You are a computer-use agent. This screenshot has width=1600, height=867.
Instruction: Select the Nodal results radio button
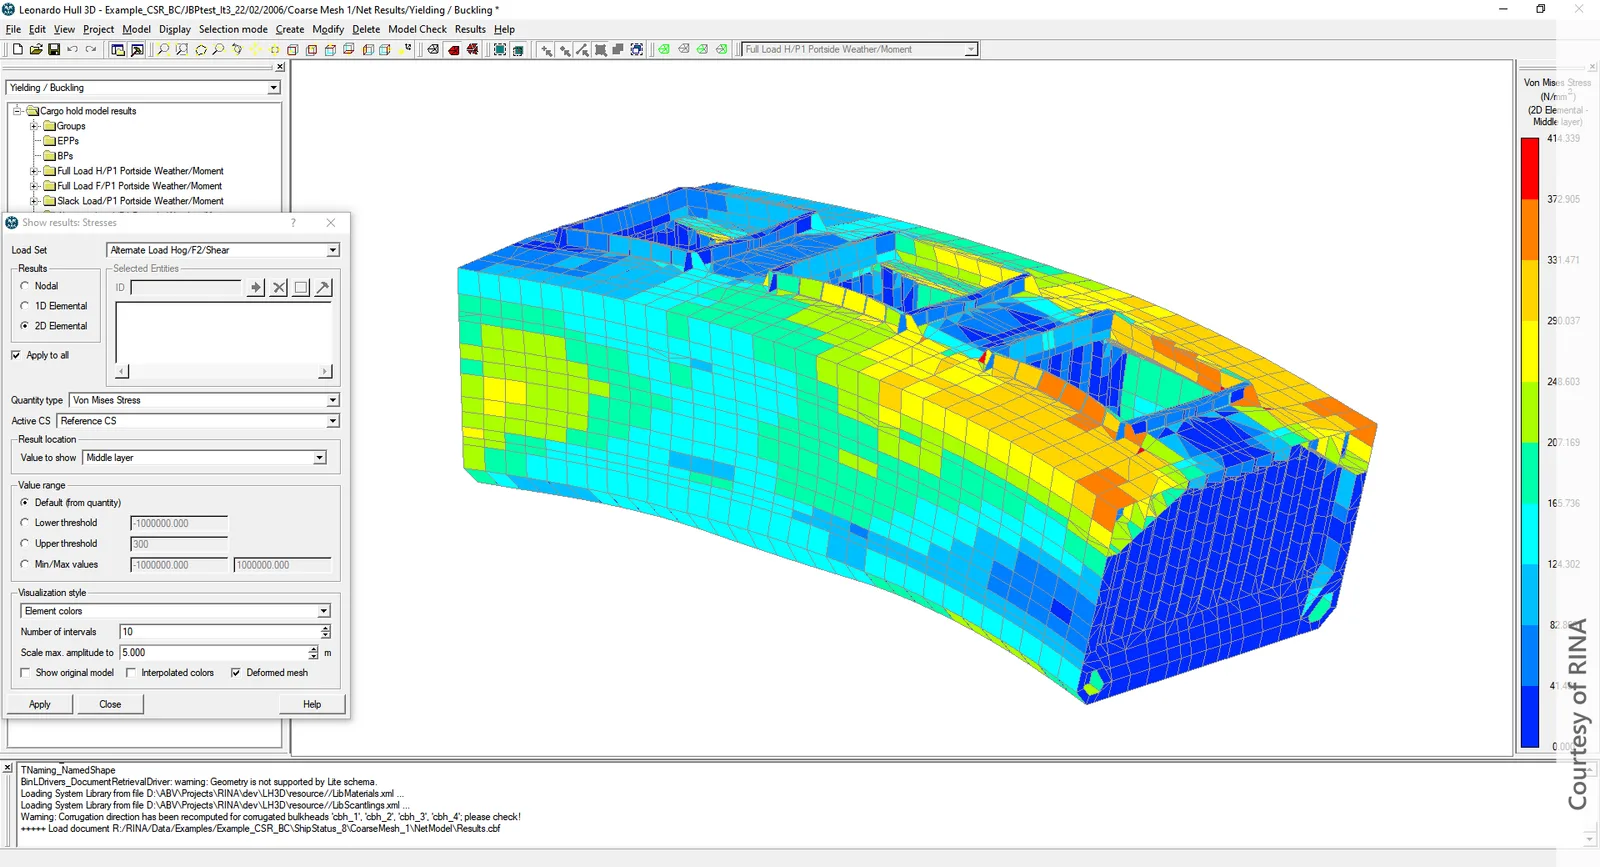point(25,286)
